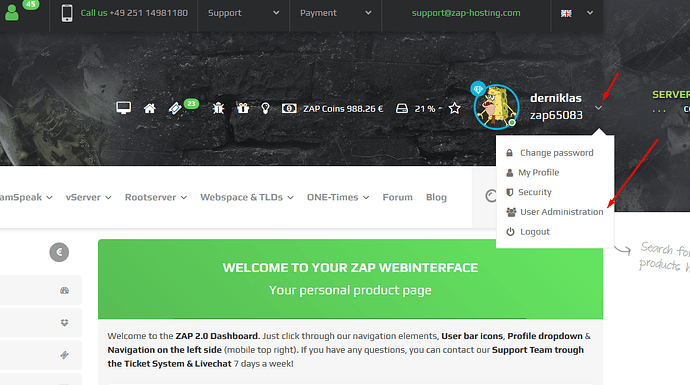Open the monitor dashboard icon
Screen dimensions: 690x385
[124, 108]
